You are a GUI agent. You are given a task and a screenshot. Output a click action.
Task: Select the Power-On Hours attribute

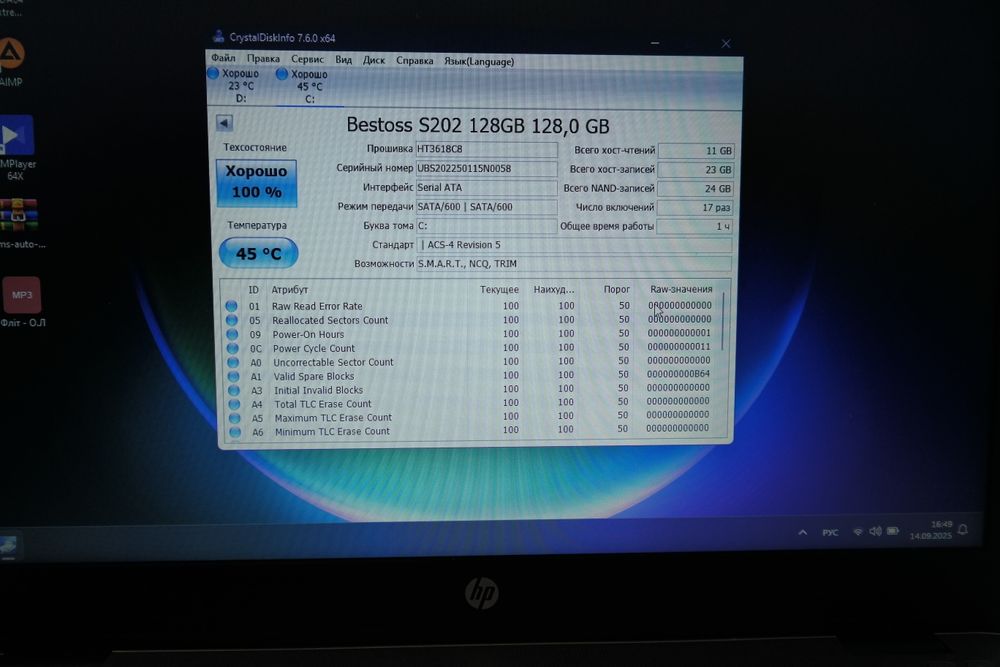coord(308,334)
